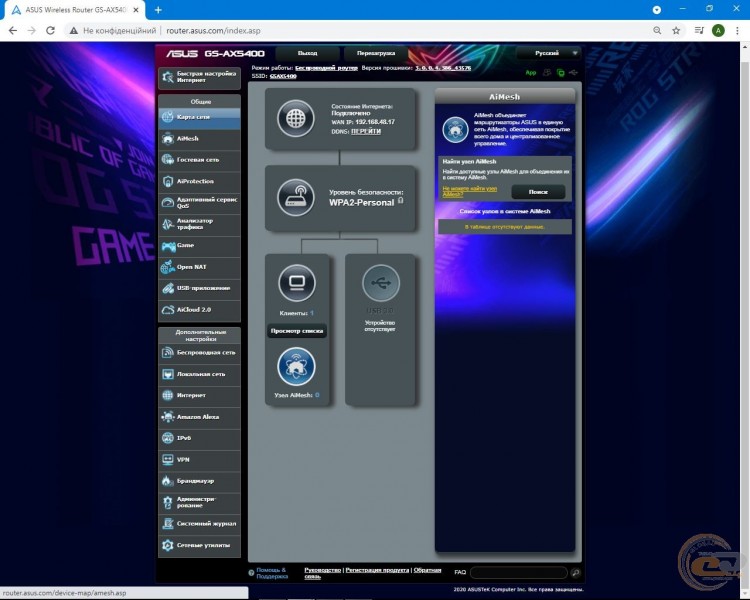Select the blue AiMesh node icon
750x600 pixels.
(296, 367)
